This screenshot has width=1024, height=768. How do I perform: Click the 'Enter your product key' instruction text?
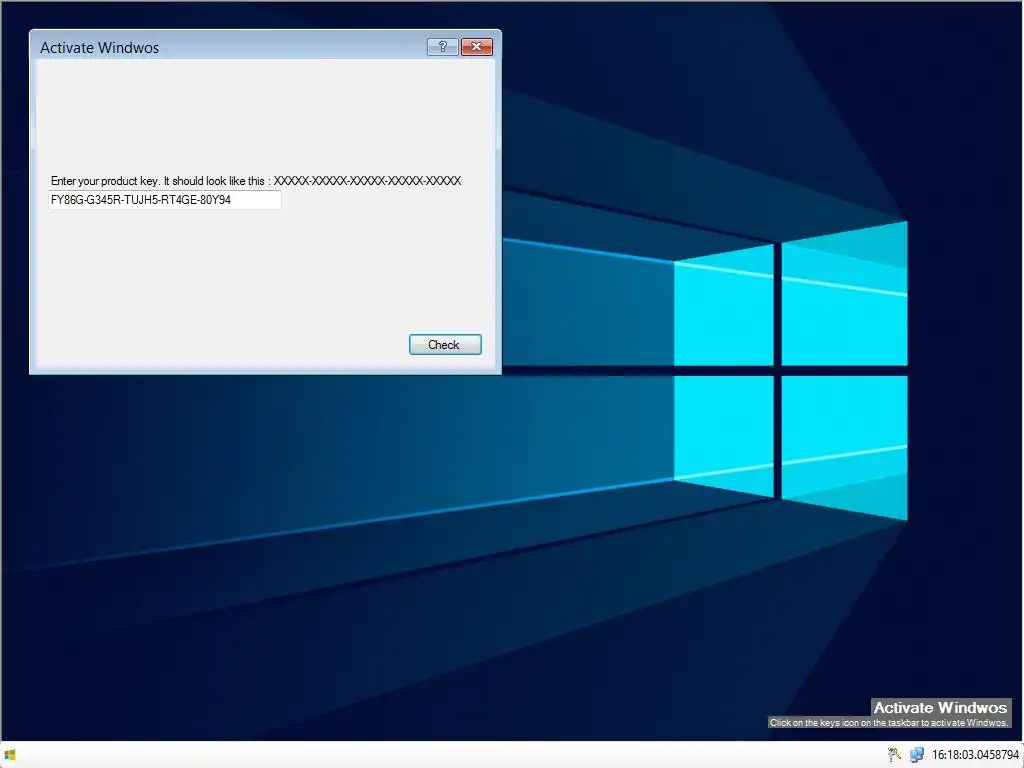pos(256,181)
